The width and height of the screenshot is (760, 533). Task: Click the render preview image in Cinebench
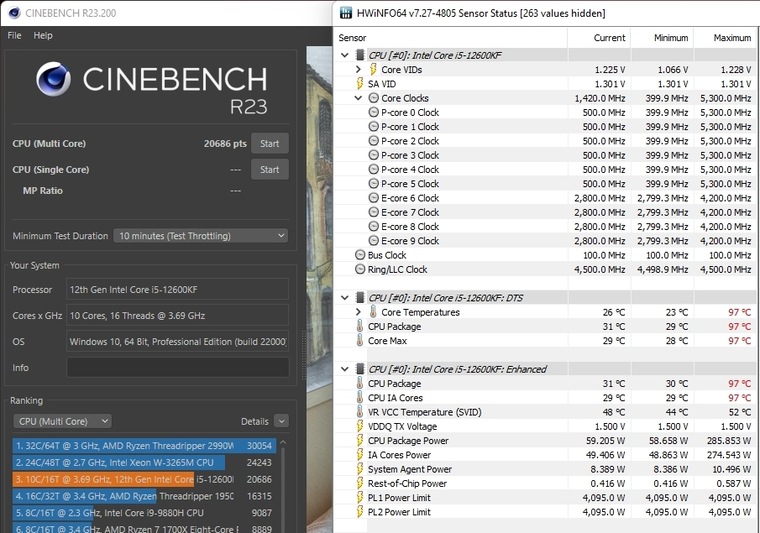pyautogui.click(x=319, y=289)
